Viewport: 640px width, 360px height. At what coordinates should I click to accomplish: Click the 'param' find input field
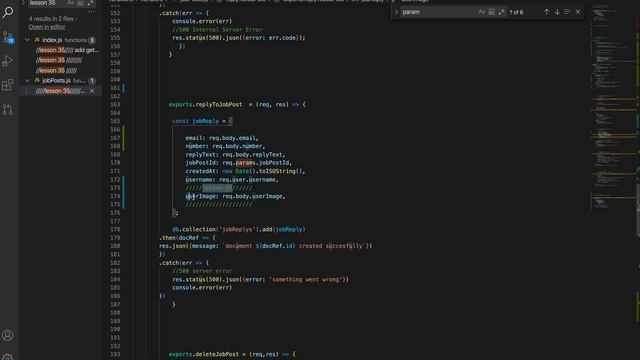(x=439, y=12)
